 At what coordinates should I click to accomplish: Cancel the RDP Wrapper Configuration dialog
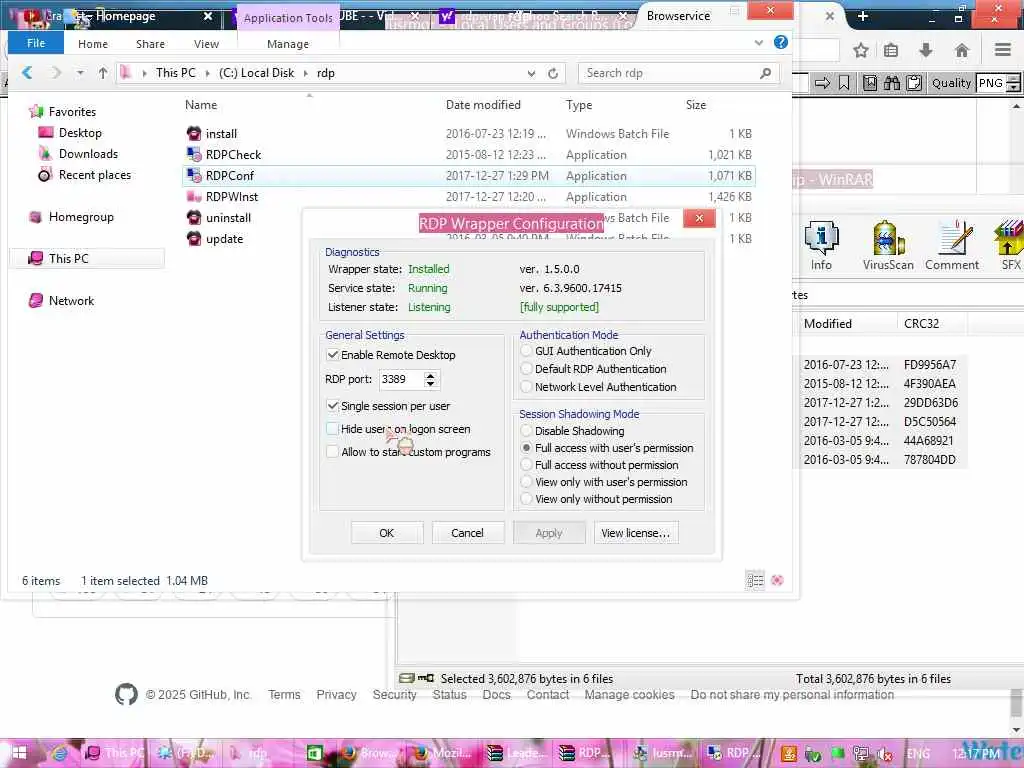pos(468,533)
